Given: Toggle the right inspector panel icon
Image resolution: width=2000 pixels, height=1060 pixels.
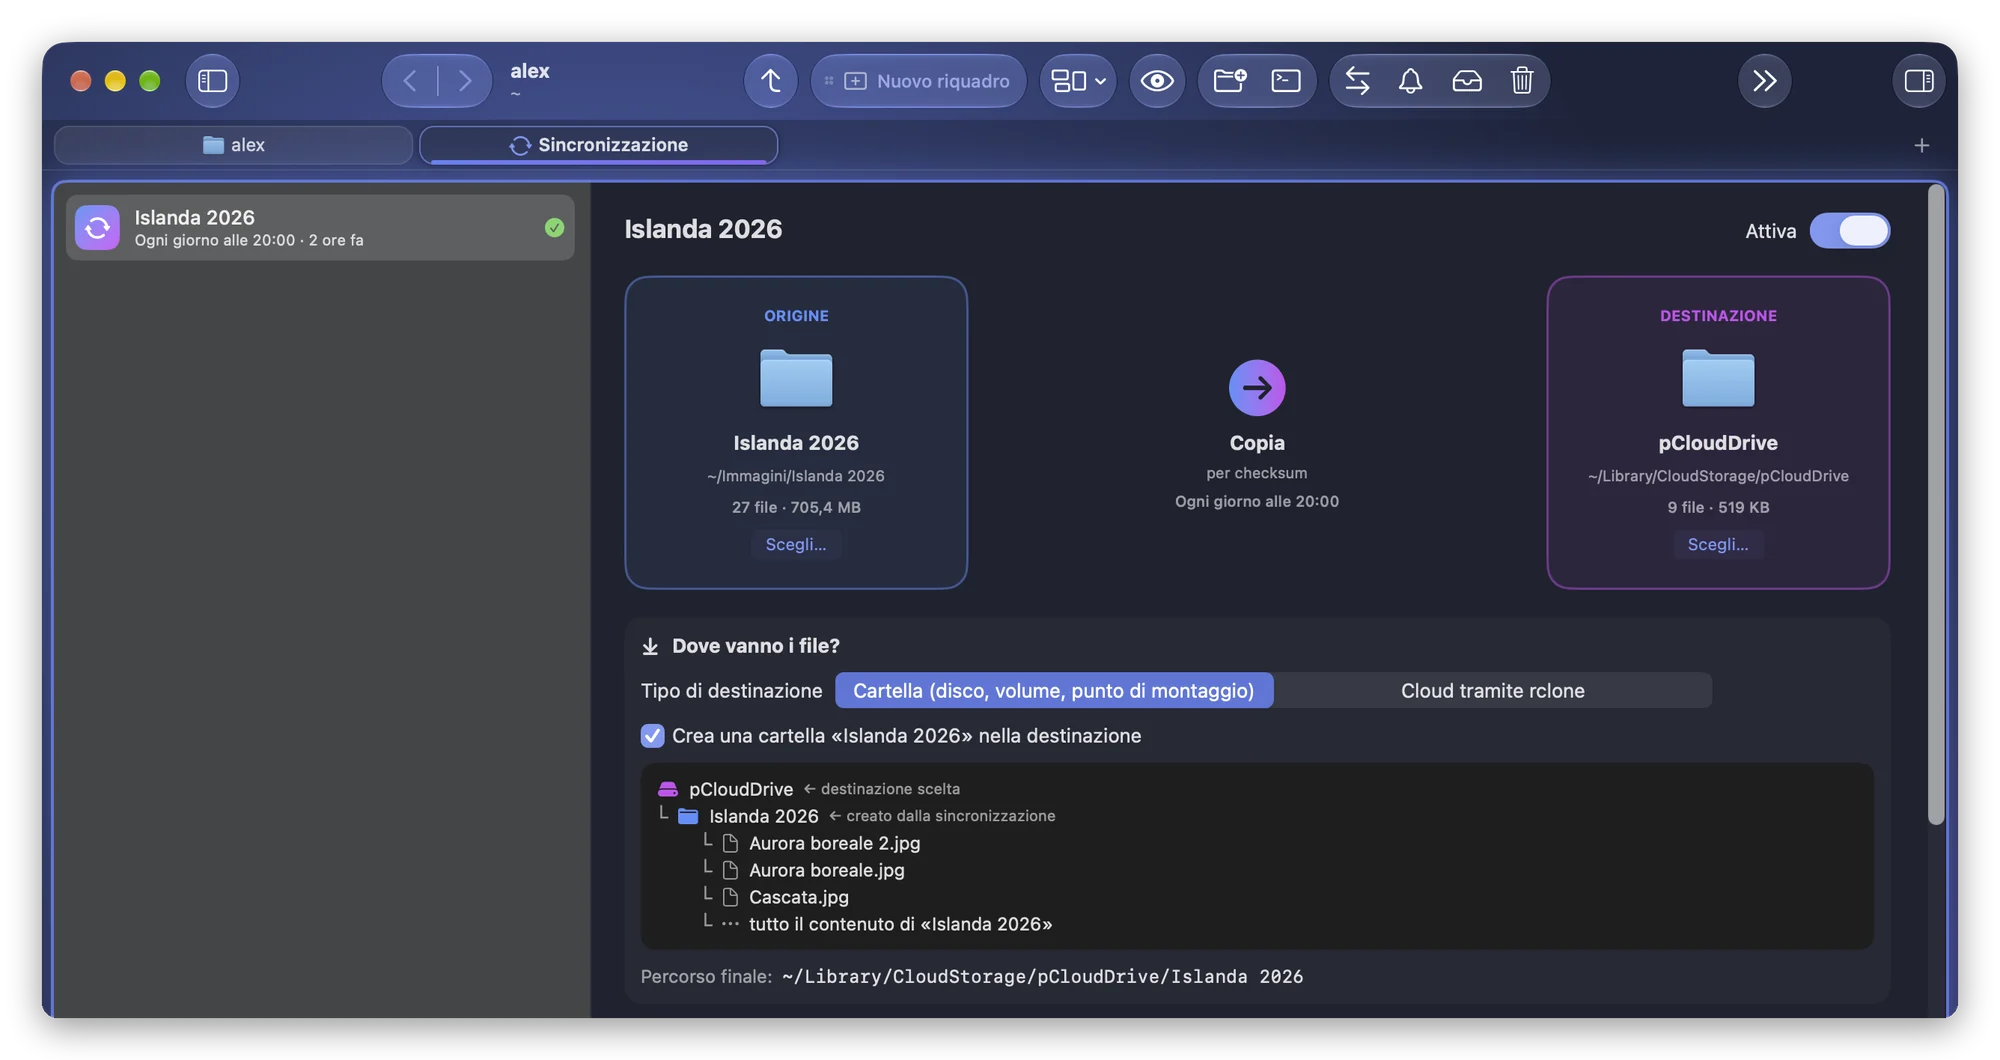Looking at the screenshot, I should (1919, 81).
